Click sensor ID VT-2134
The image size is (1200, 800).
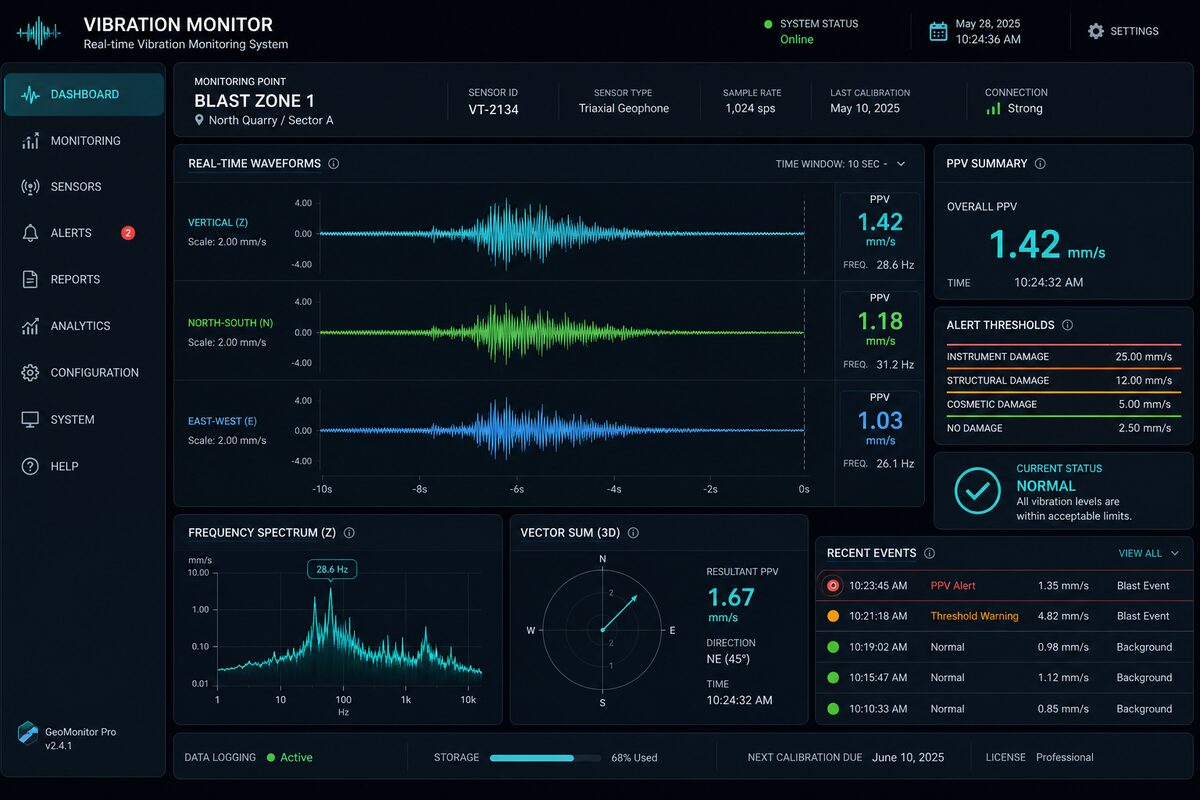(x=493, y=109)
